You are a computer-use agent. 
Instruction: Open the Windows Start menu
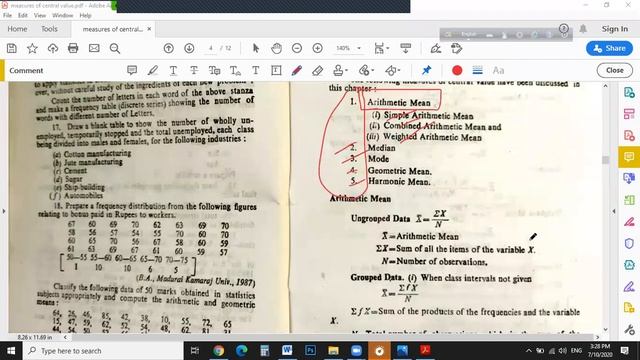pyautogui.click(x=11, y=351)
